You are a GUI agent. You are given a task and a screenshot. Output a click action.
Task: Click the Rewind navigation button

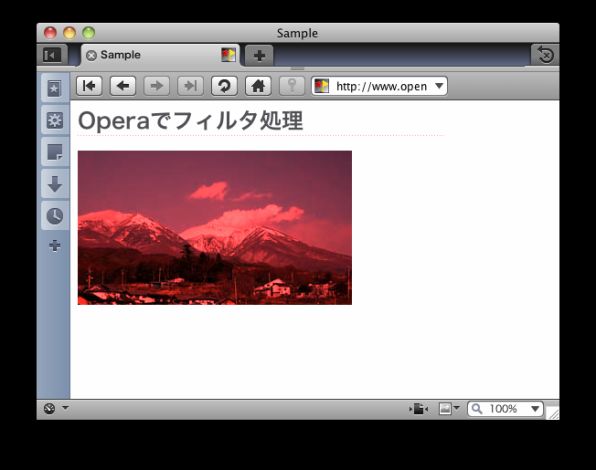click(89, 86)
